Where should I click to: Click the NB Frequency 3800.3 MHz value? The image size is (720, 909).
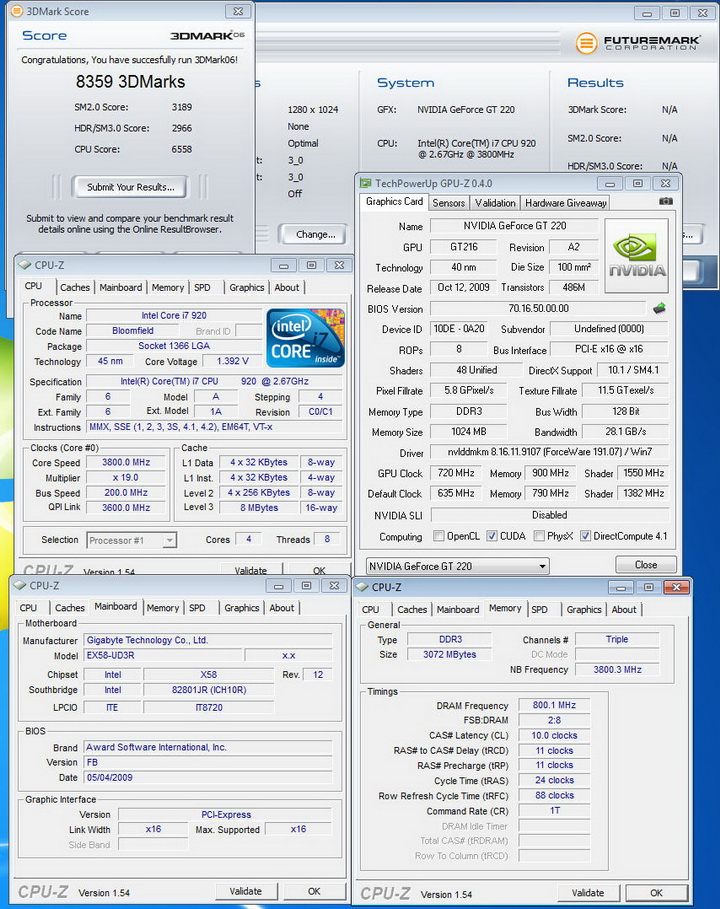click(x=617, y=669)
